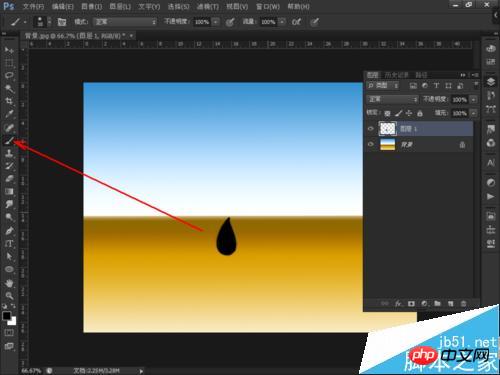Create a new layer icon
The width and height of the screenshot is (500, 375).
(450, 304)
